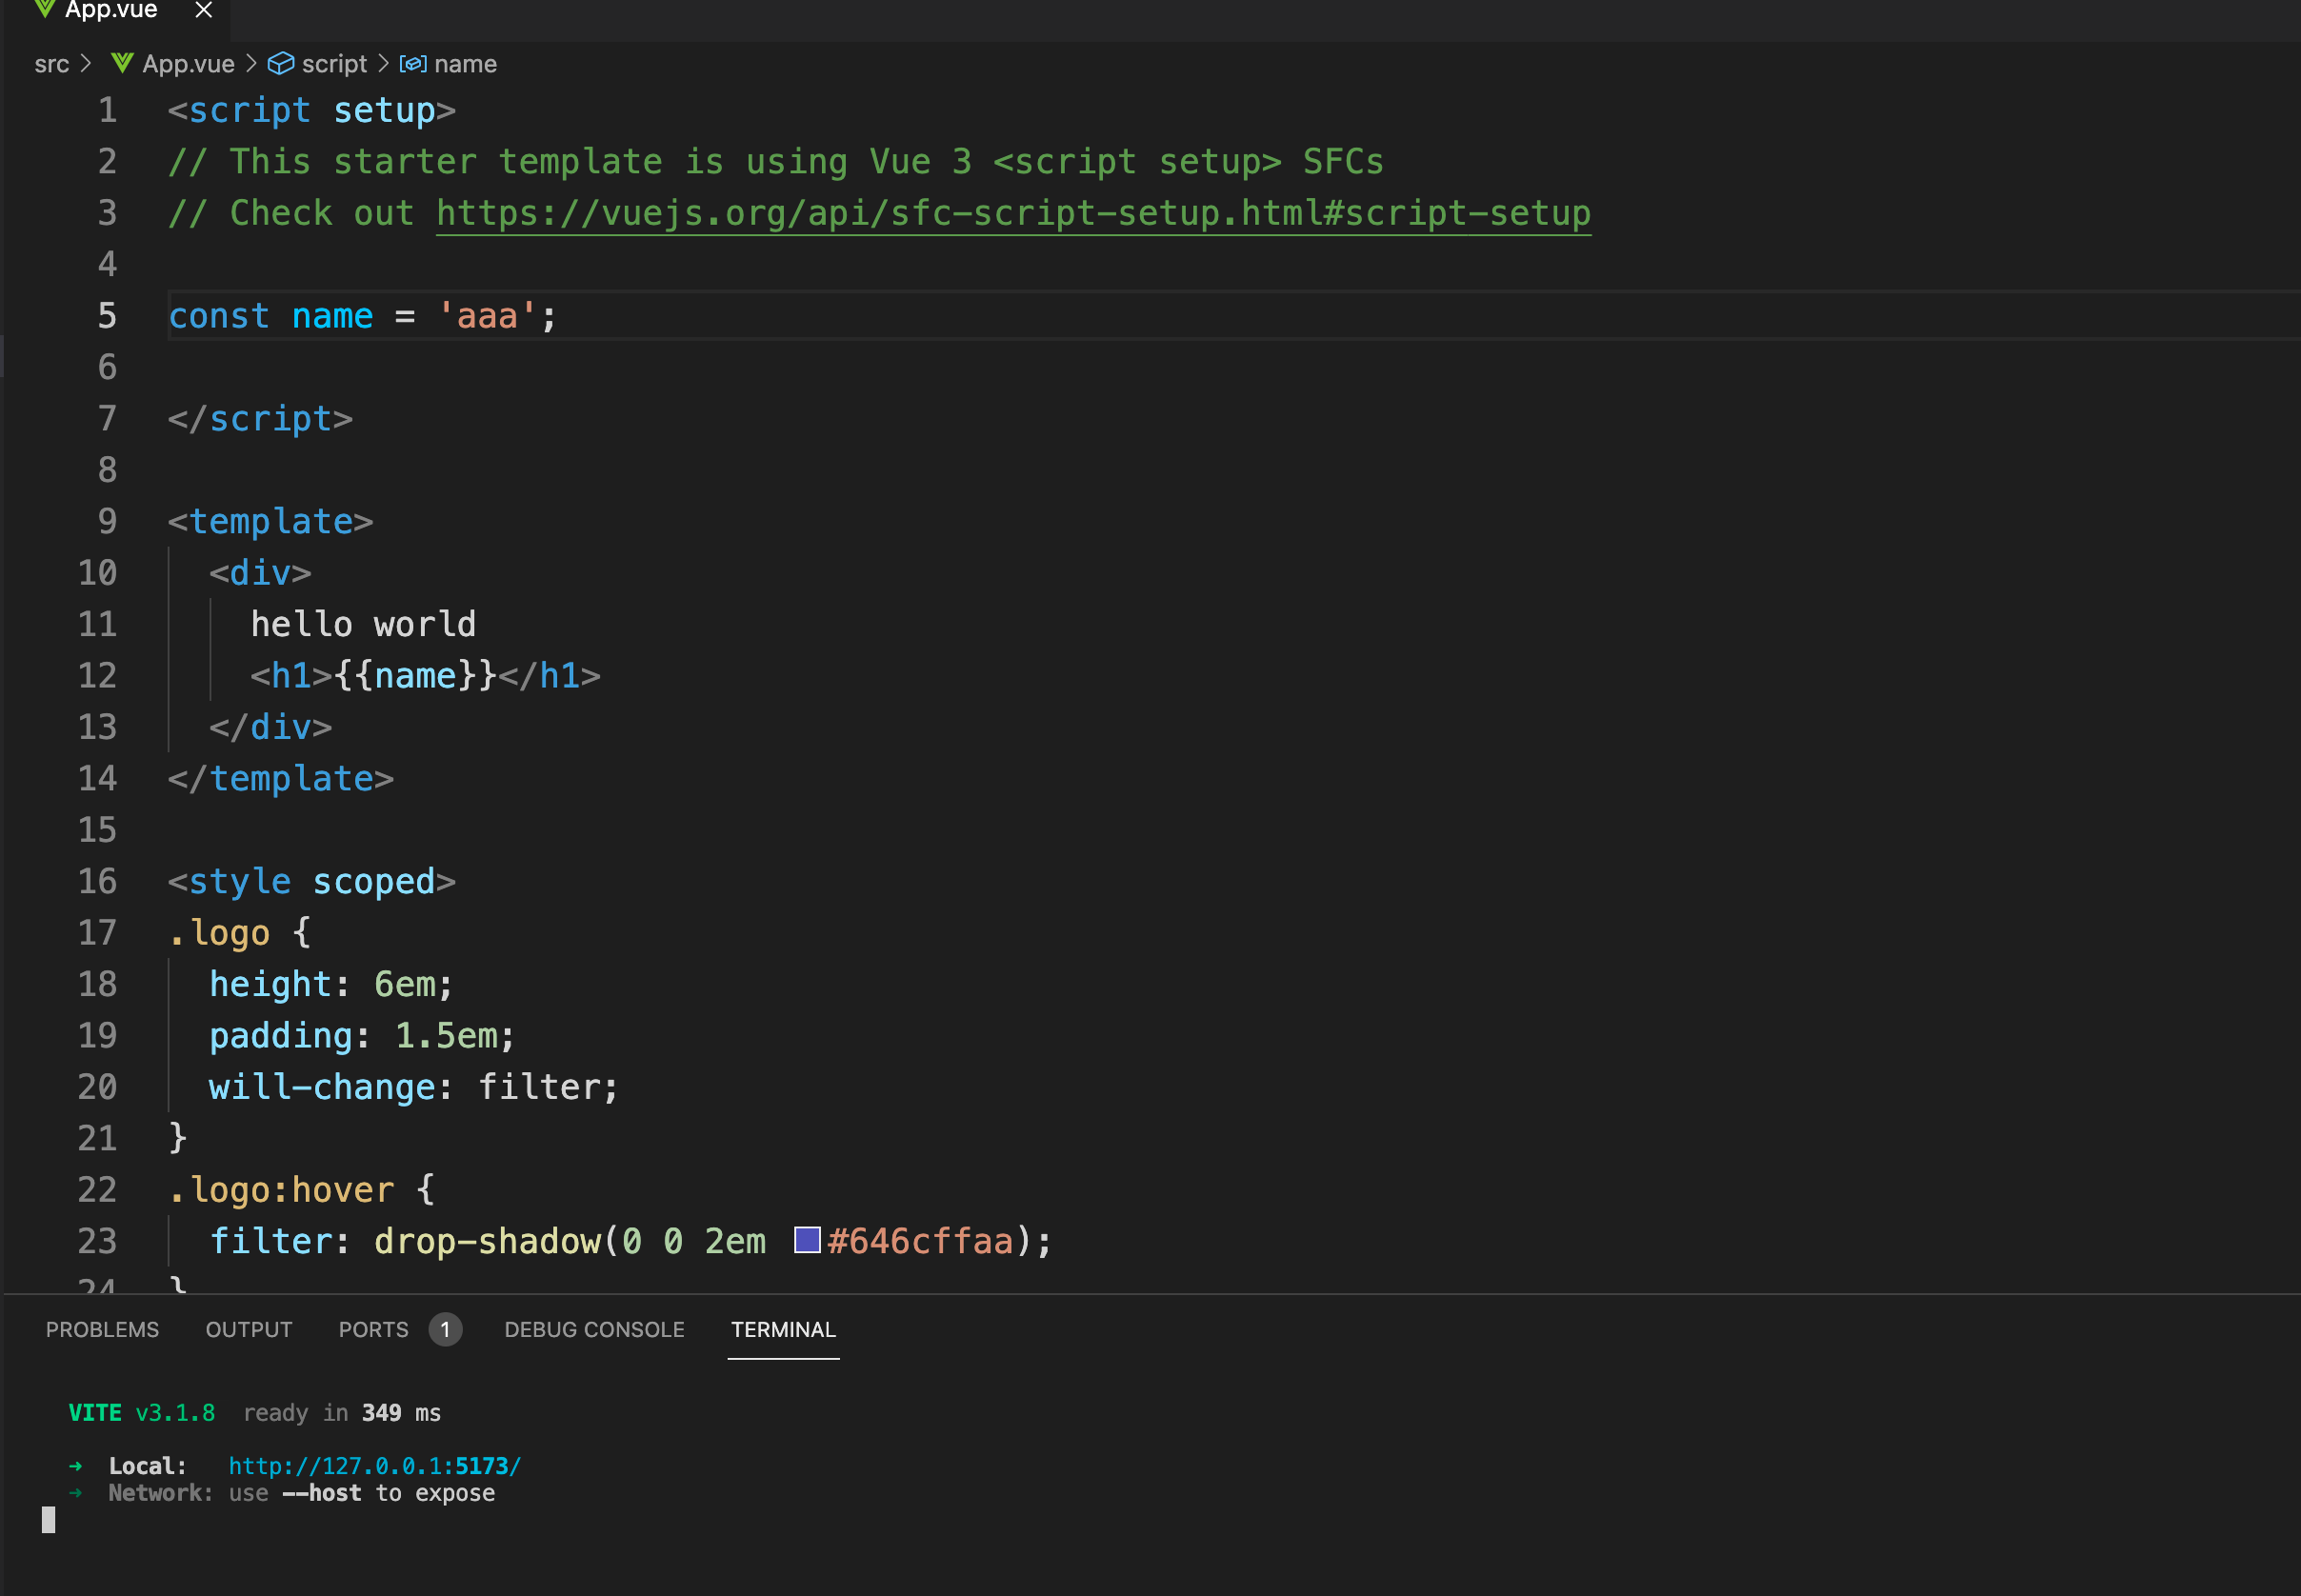Select the TERMINAL panel tab
2301x1596 pixels.
coord(783,1329)
